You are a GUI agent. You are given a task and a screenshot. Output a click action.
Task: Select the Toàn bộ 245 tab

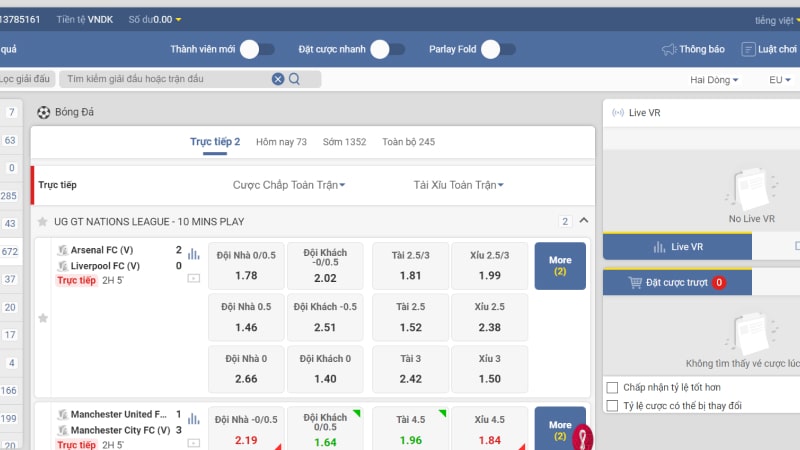click(x=409, y=142)
